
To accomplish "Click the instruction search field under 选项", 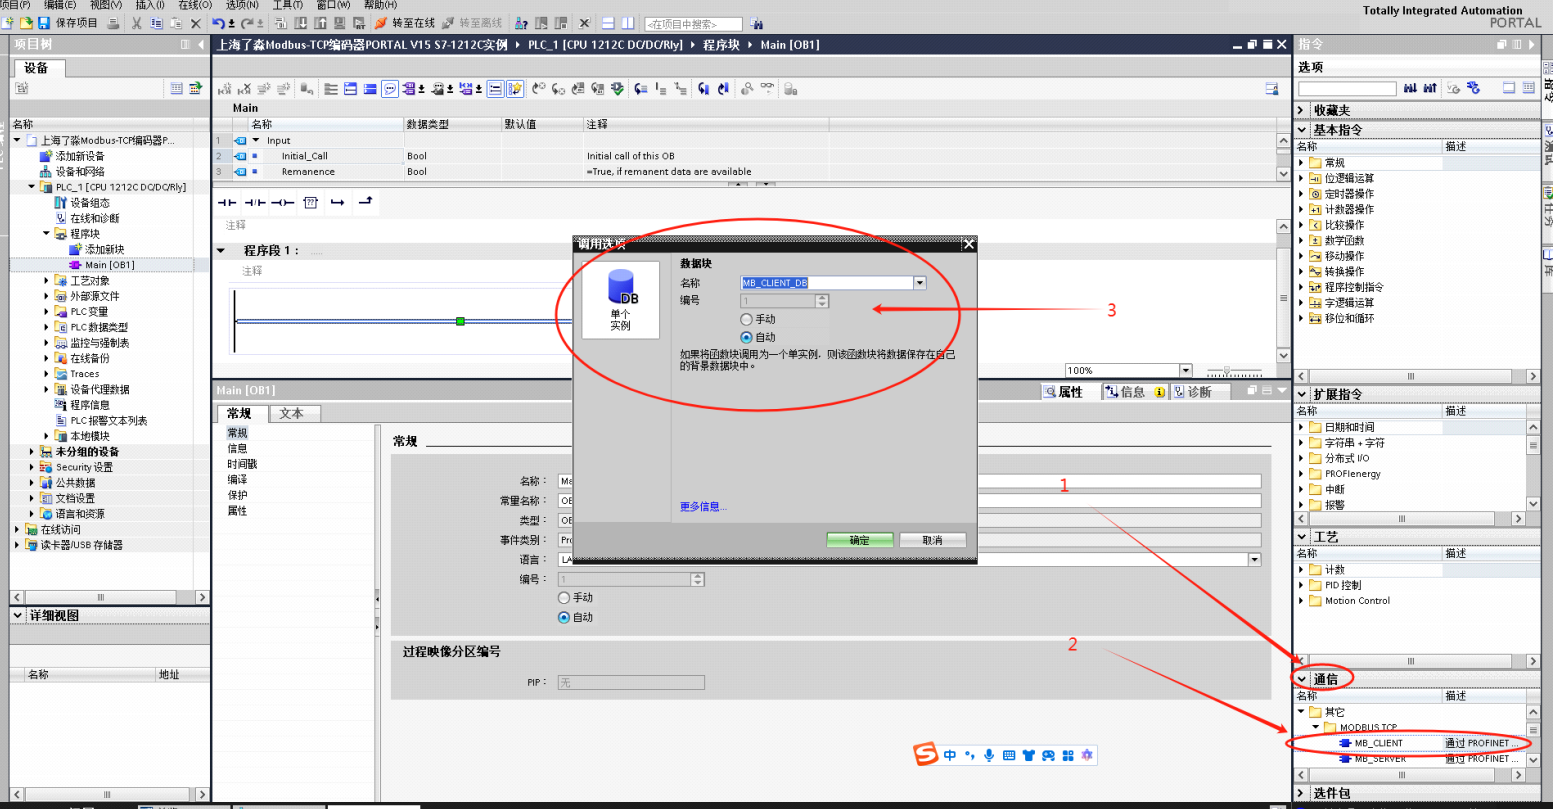I will pos(1346,89).
